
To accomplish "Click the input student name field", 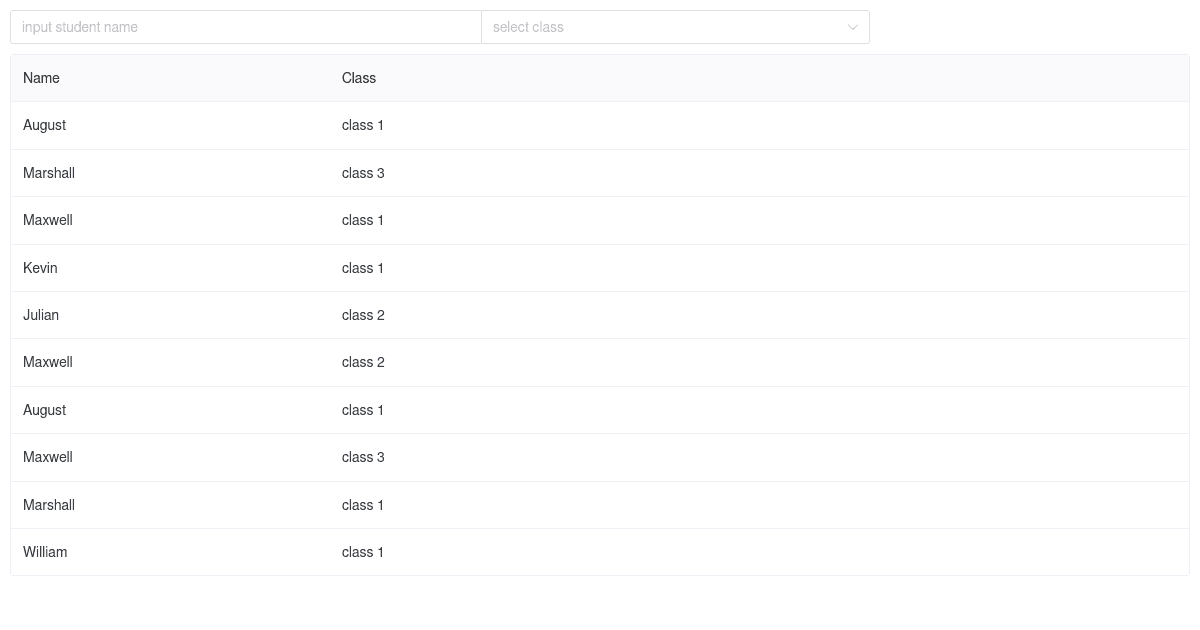I will (245, 27).
